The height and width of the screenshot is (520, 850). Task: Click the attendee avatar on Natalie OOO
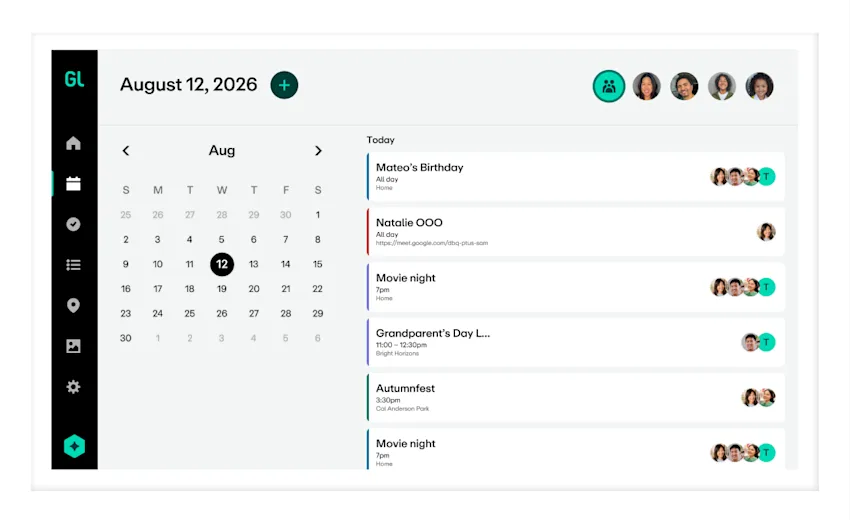tap(766, 232)
